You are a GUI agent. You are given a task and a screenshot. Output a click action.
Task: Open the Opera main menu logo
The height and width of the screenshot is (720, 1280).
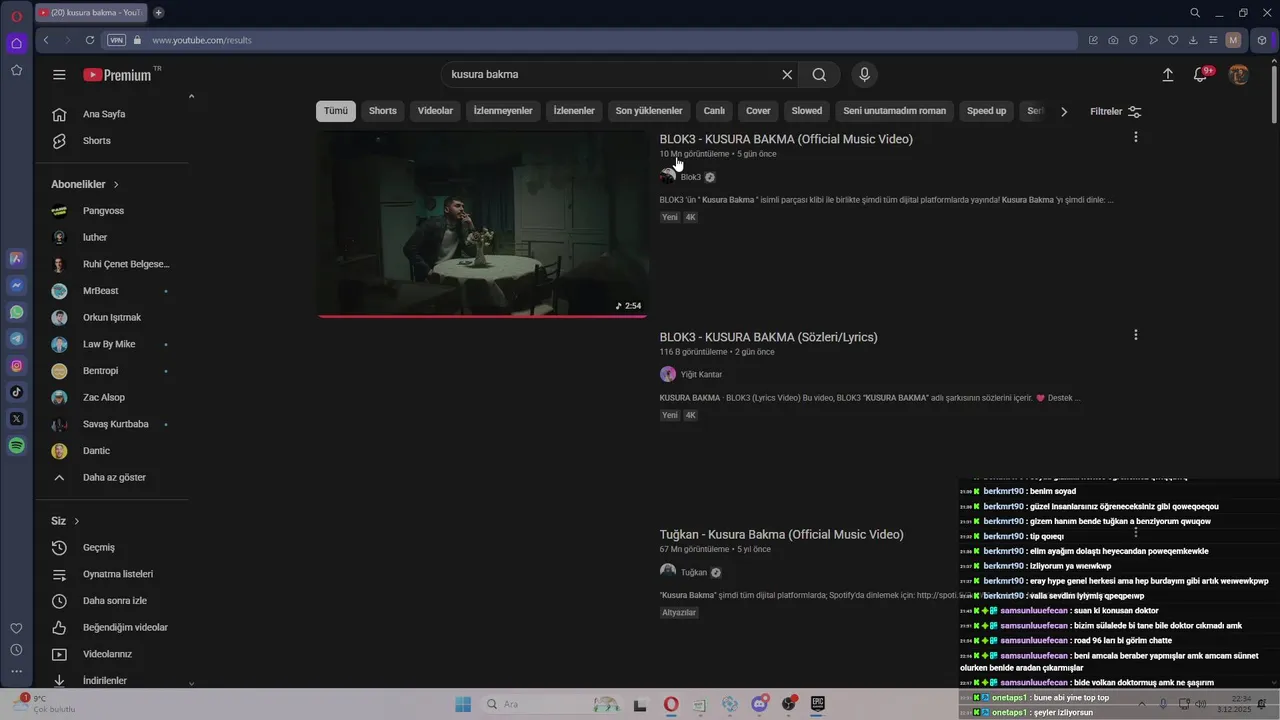(x=17, y=14)
